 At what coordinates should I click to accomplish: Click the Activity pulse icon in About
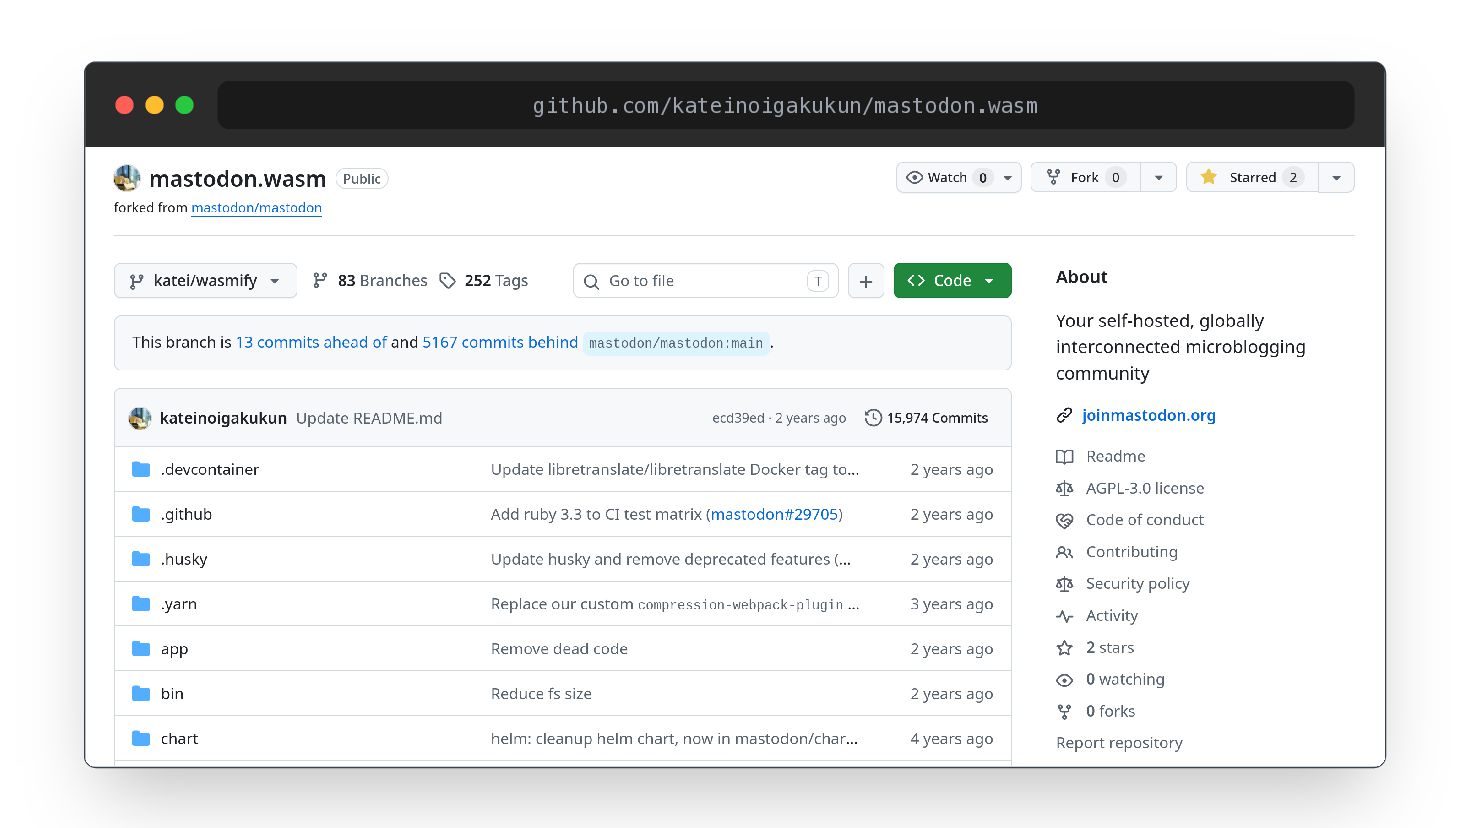(1065, 616)
